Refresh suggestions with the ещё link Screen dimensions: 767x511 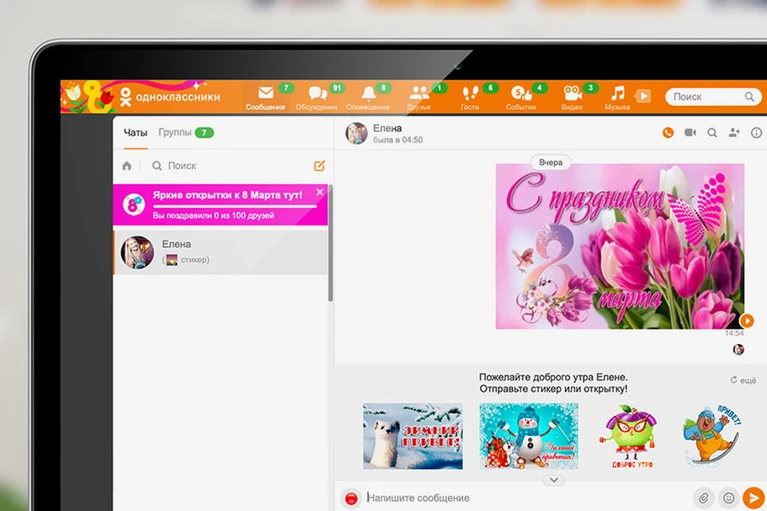click(743, 380)
